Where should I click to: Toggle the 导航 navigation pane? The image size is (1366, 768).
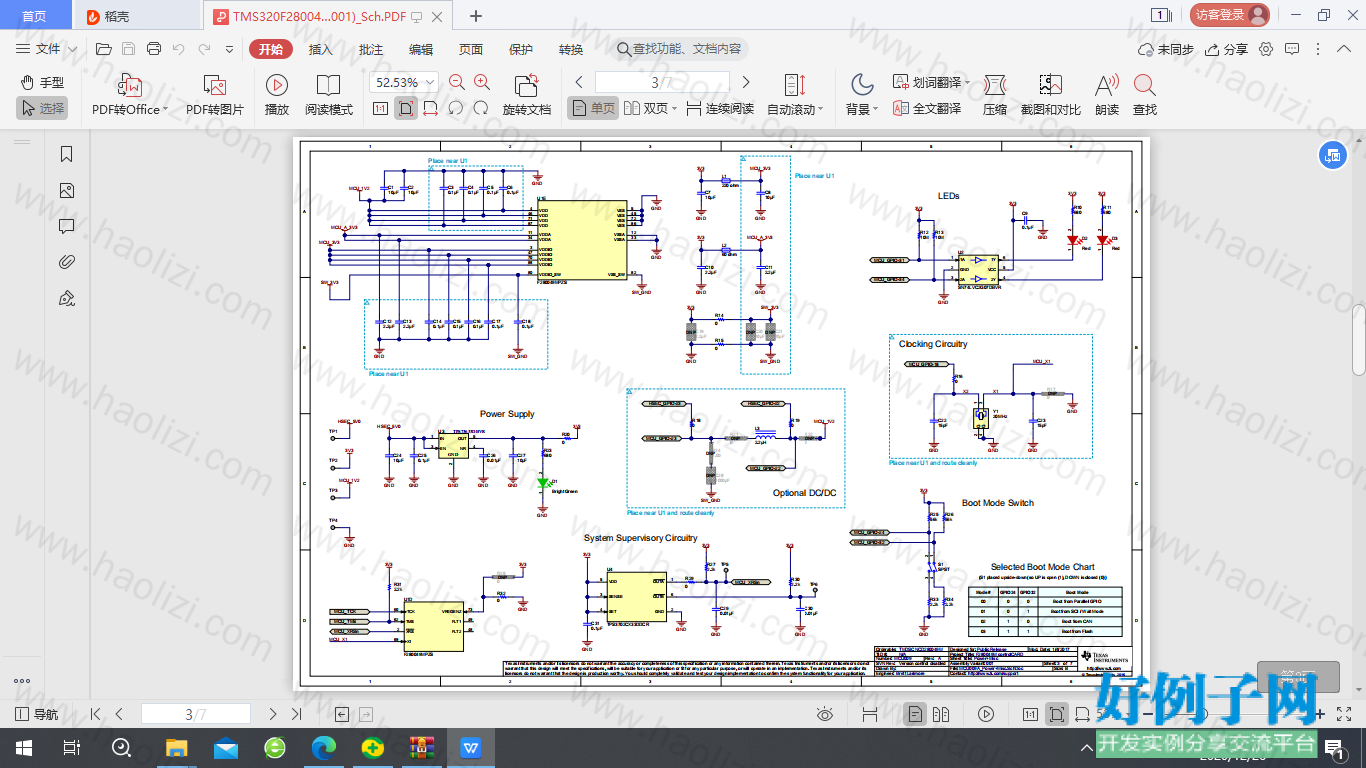pyautogui.click(x=37, y=714)
